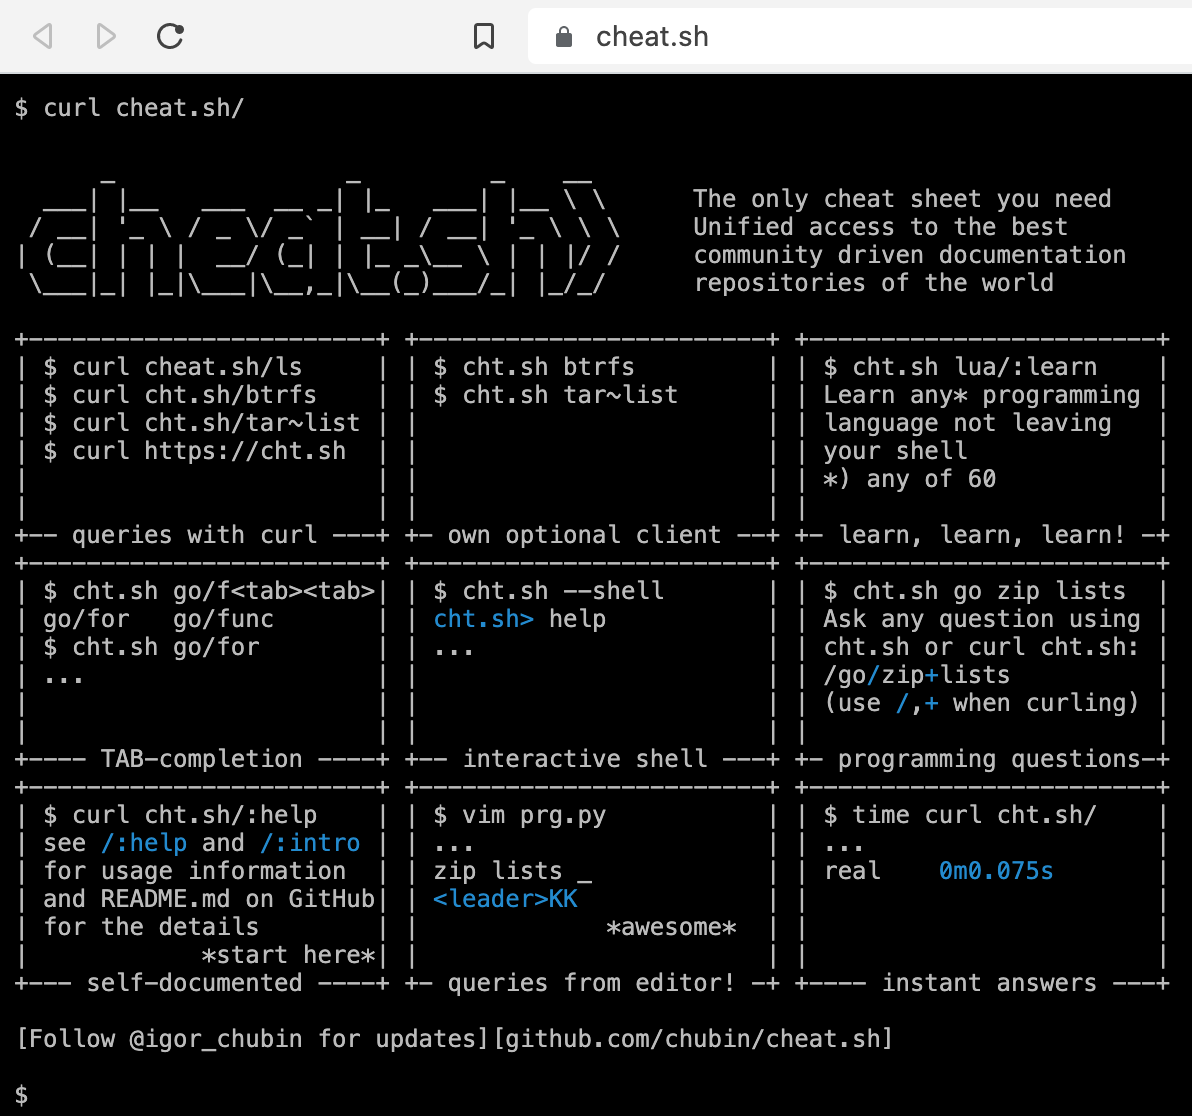The image size is (1192, 1116).
Task: Click '$ cht.sh --shell' line
Action: coord(548,591)
